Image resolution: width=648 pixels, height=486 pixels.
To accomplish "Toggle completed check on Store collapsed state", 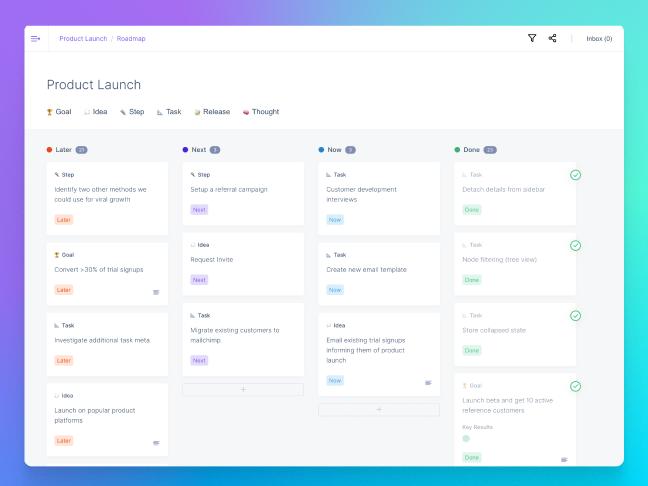I will [575, 316].
